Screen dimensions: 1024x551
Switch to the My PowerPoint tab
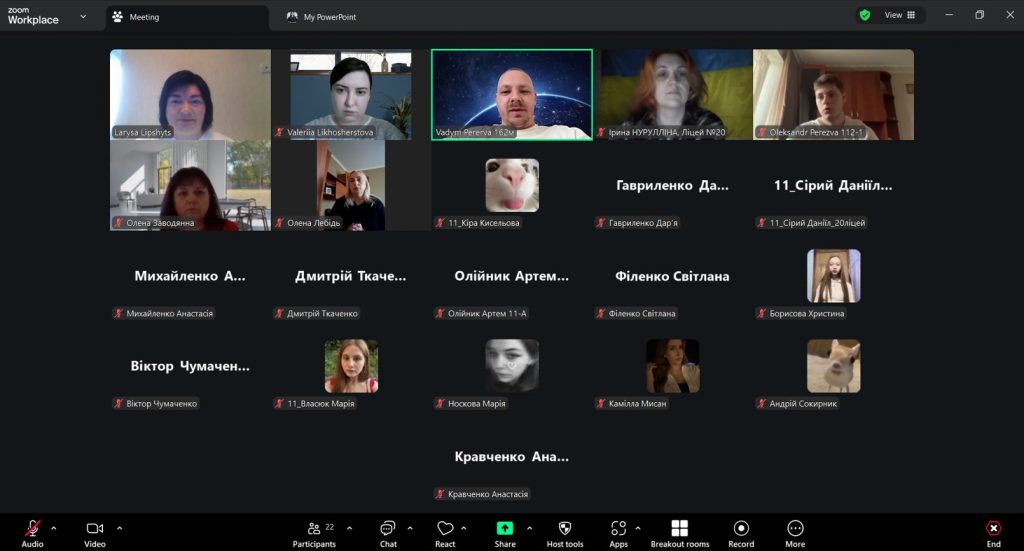pos(329,17)
